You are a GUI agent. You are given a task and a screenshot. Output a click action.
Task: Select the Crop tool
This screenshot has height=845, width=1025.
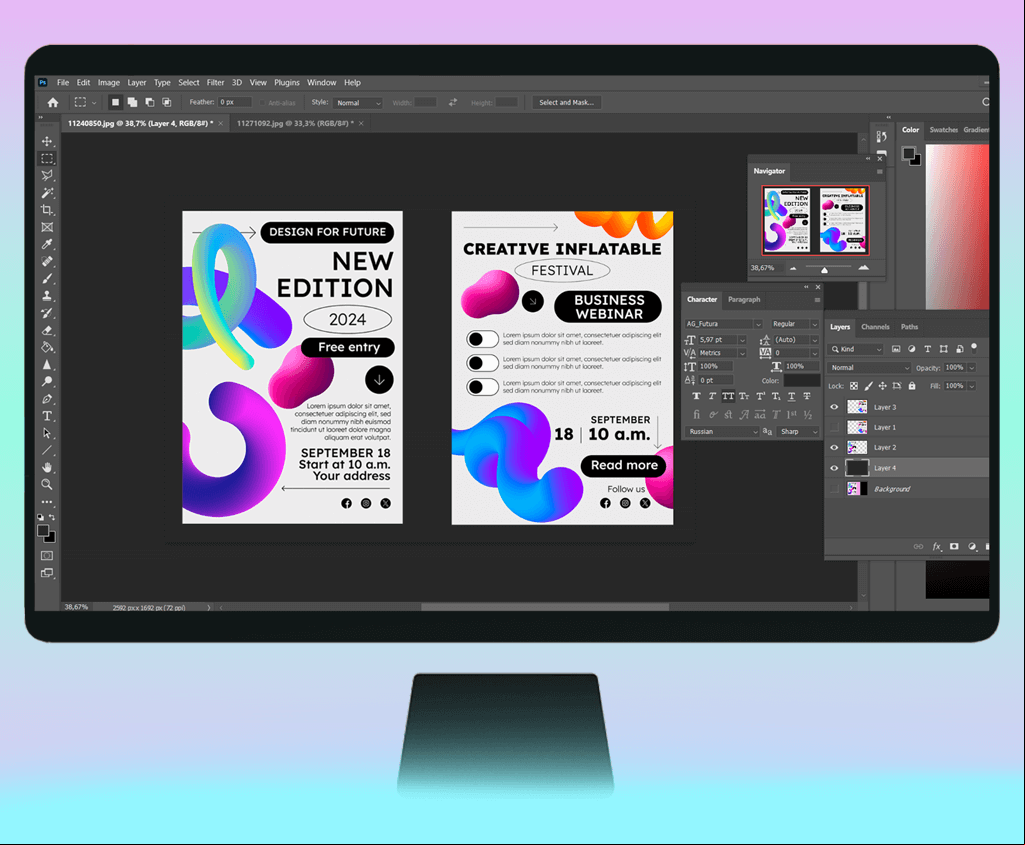[47, 210]
